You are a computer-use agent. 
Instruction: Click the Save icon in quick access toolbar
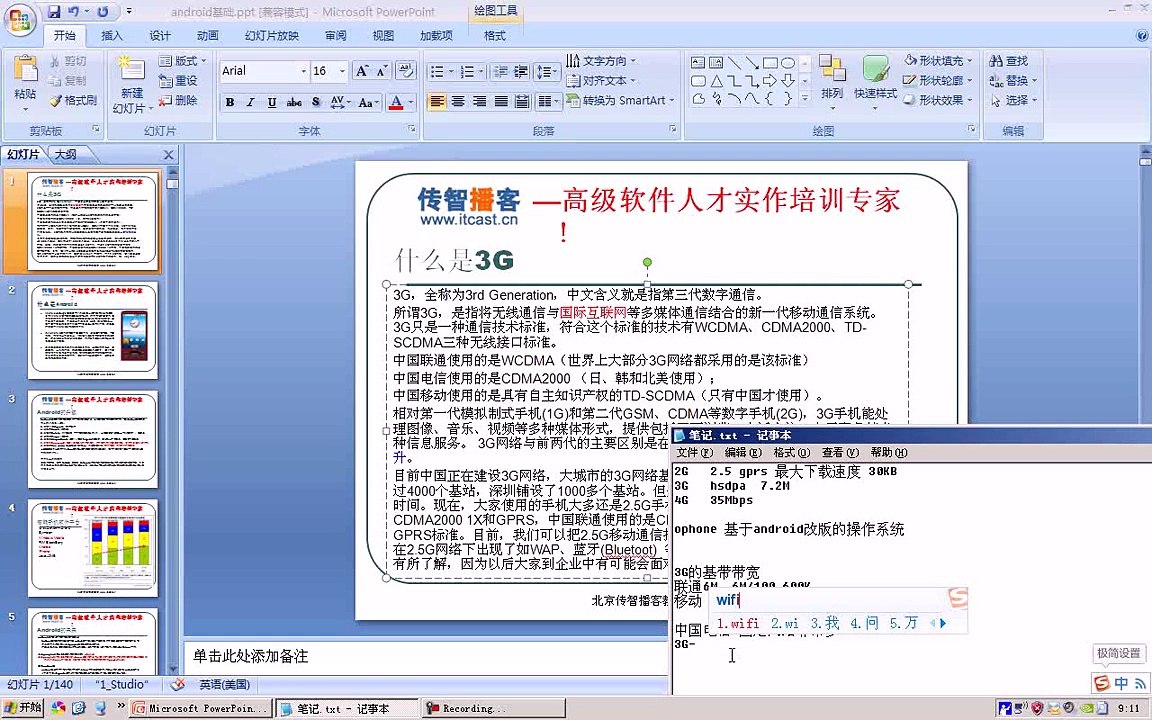(54, 12)
